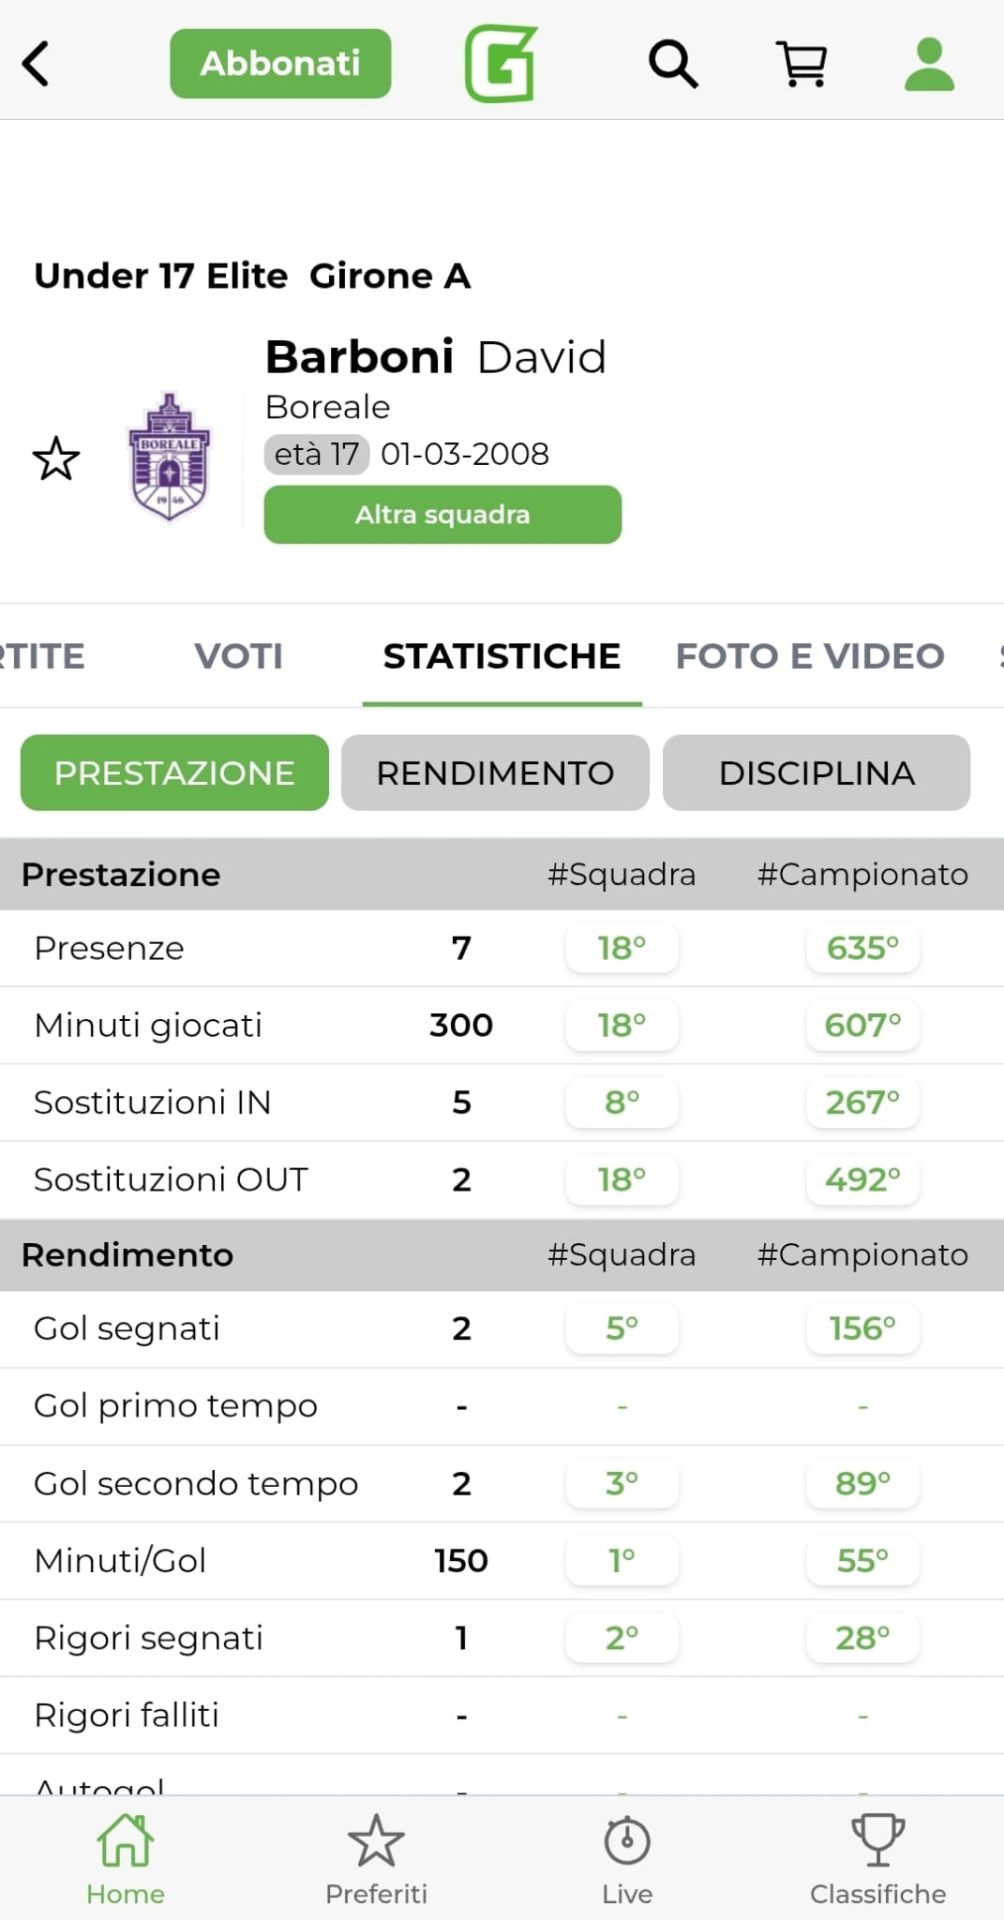Image resolution: width=1004 pixels, height=1920 pixels.
Task: Tap the 635° Presenze championship rank
Action: 862,948
